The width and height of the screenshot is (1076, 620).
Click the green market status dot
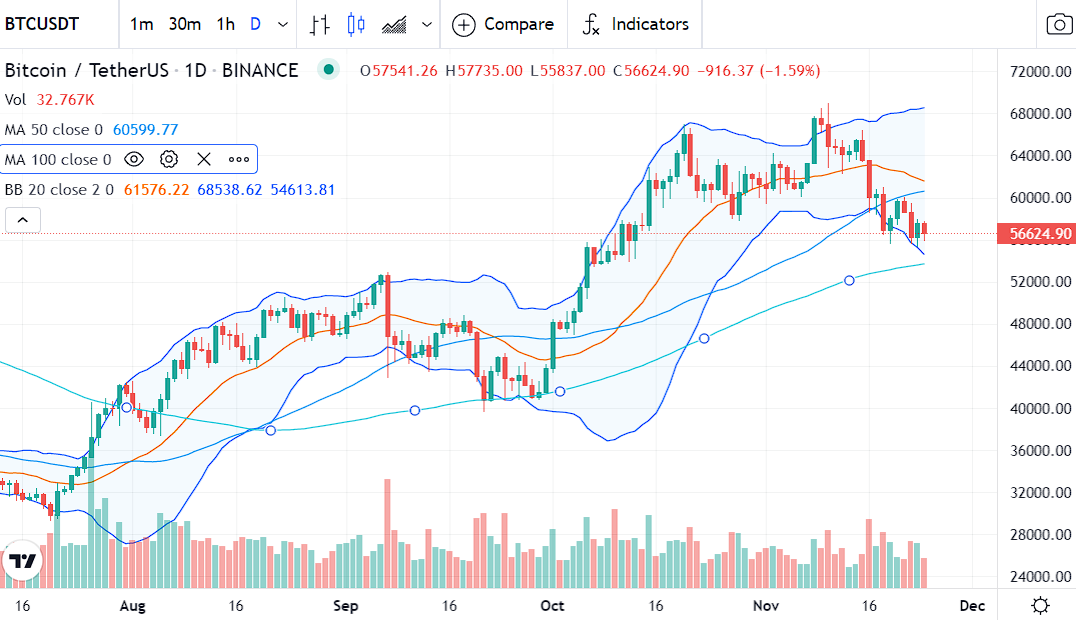(x=327, y=70)
